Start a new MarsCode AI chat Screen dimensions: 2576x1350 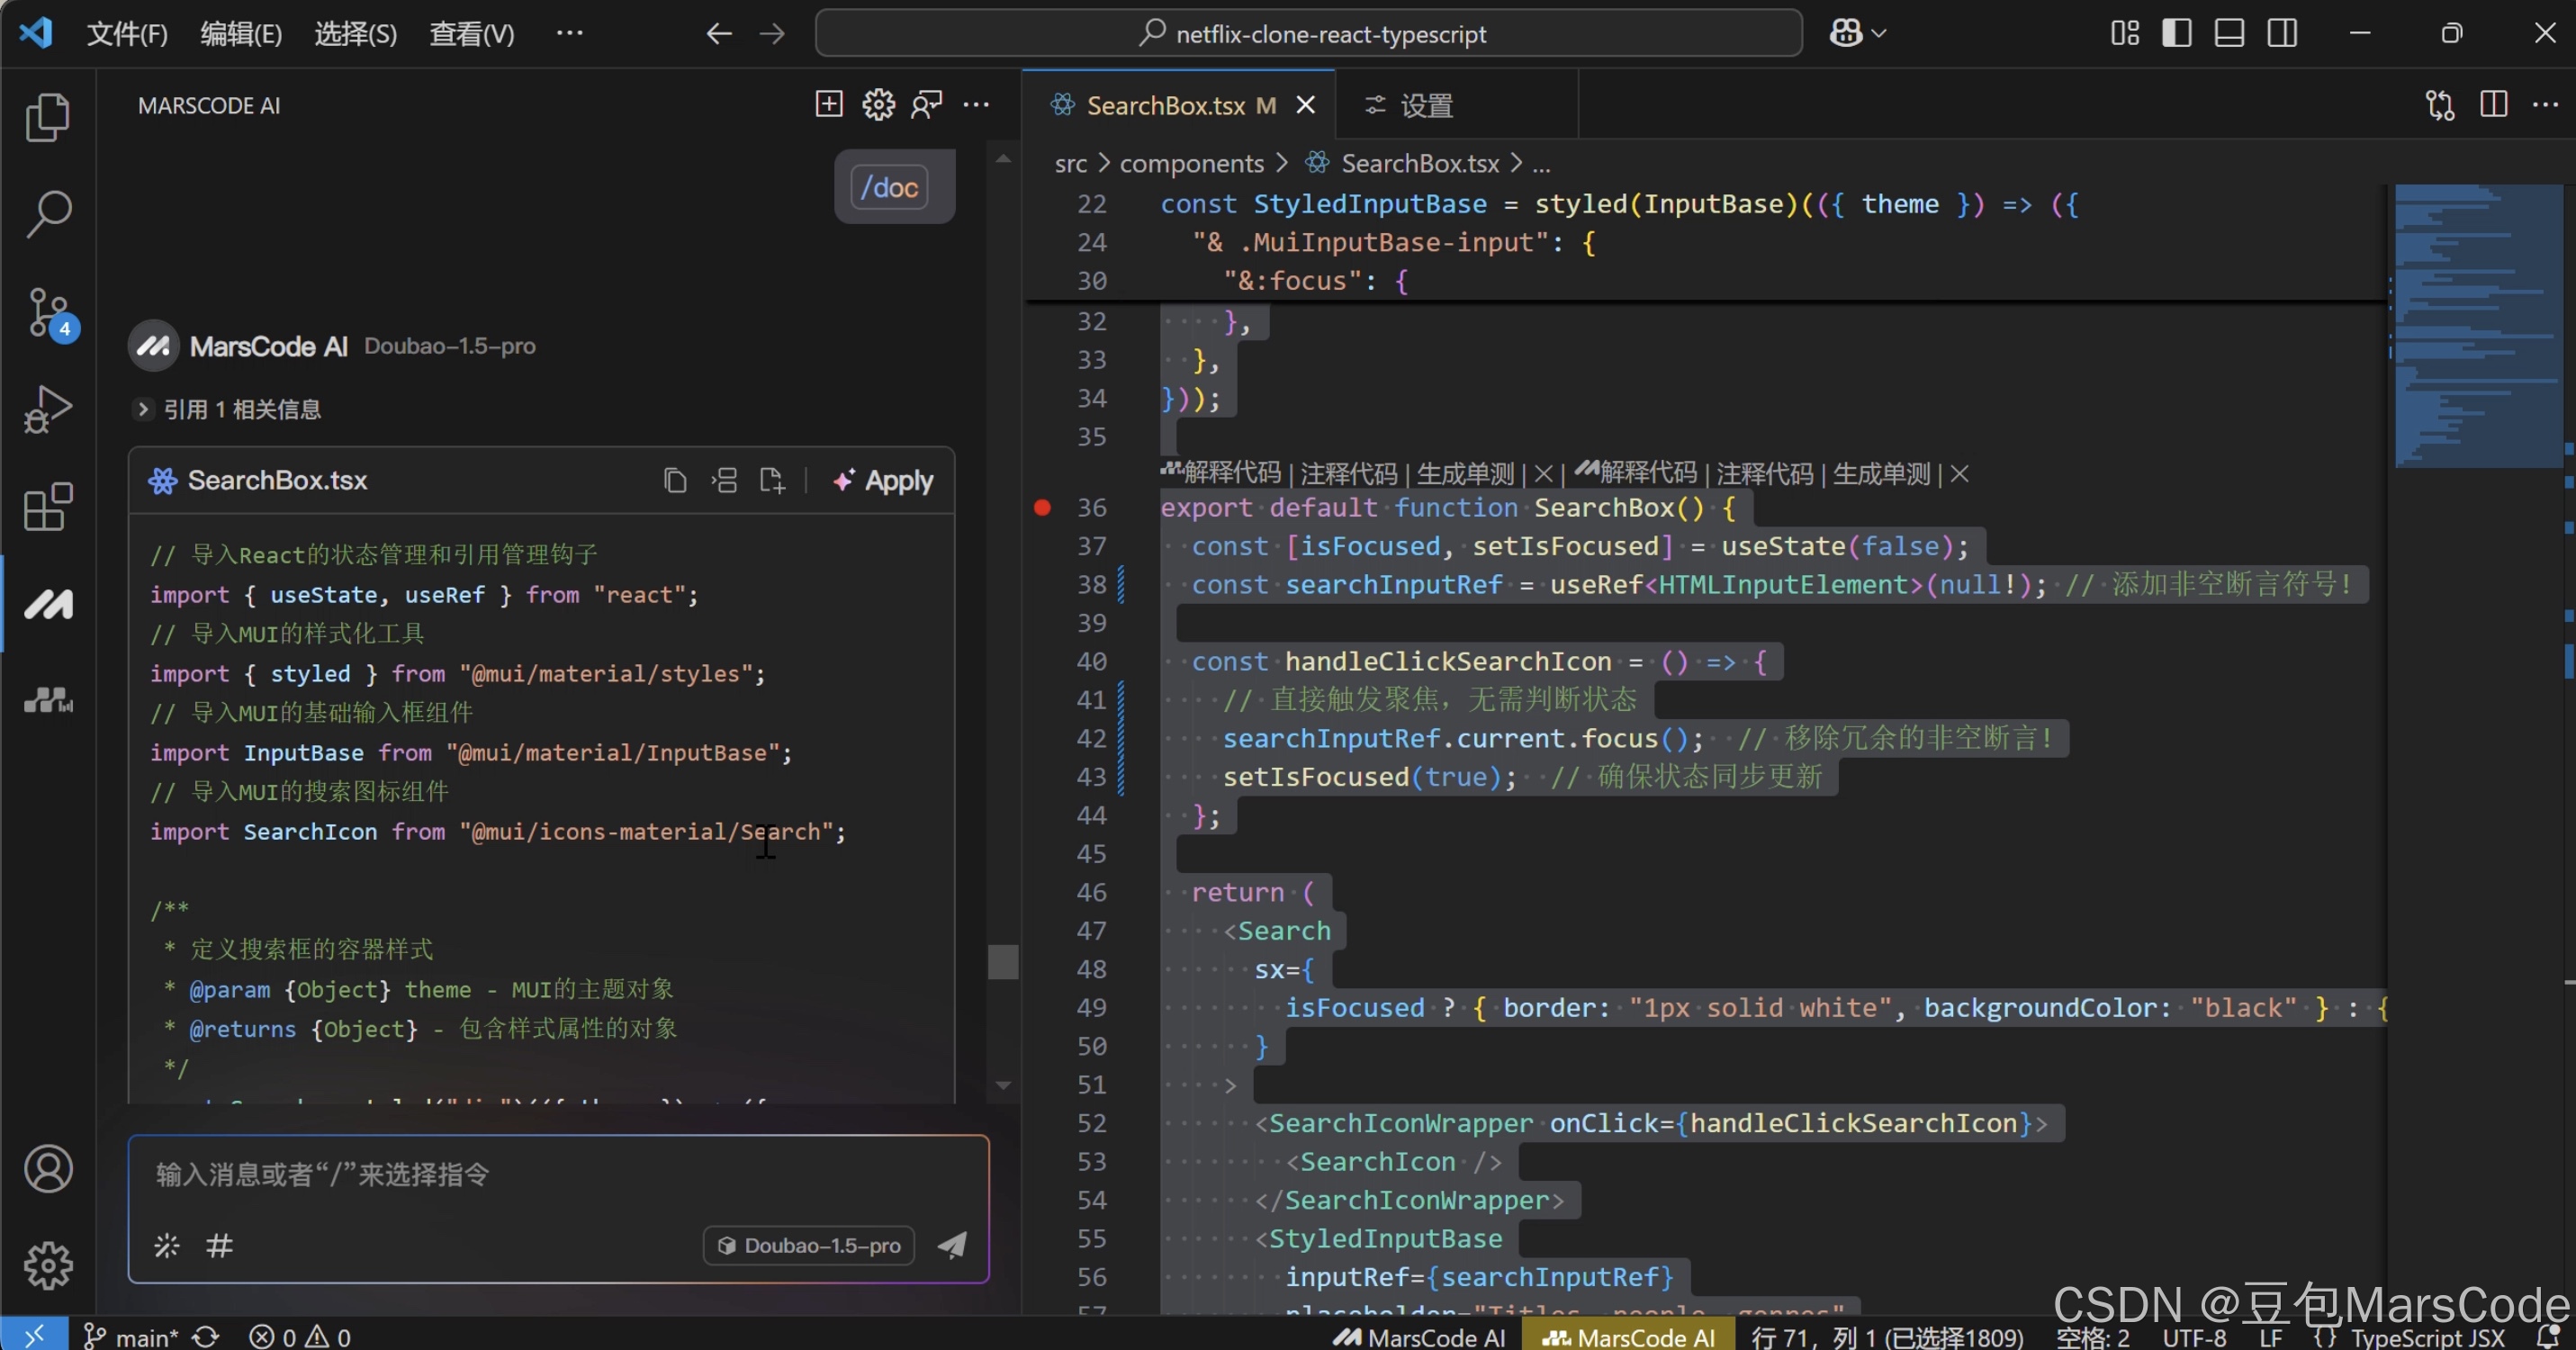point(829,104)
